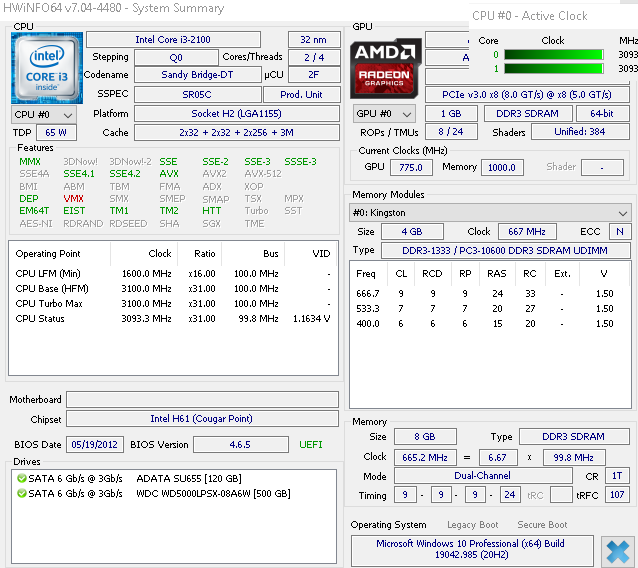Click the red VMX feature label
The height and width of the screenshot is (568, 638).
point(74,199)
